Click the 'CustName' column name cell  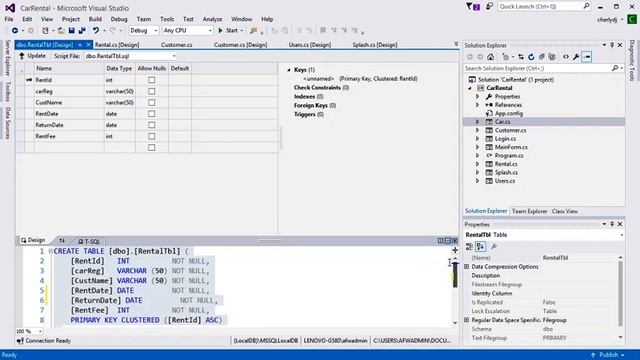click(69, 102)
